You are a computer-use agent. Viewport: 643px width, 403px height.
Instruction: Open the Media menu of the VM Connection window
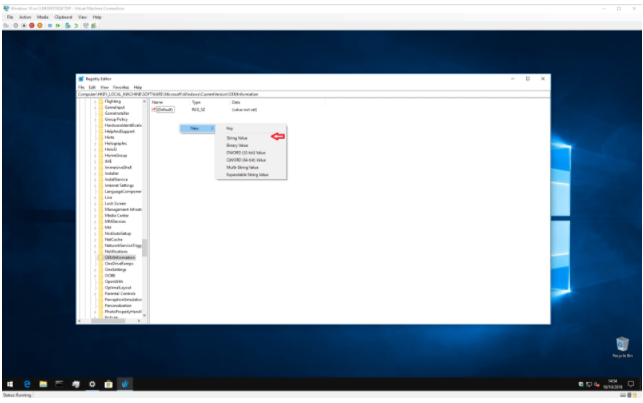tap(43, 17)
